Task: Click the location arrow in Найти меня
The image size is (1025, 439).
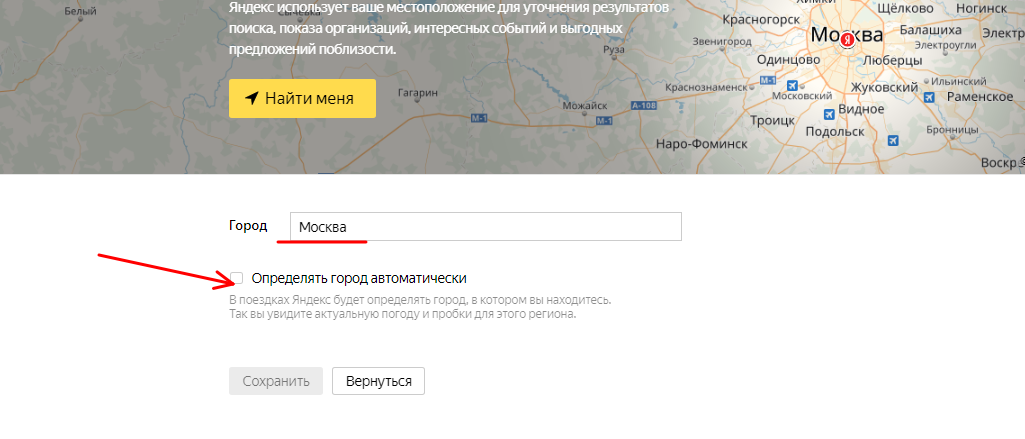Action: pyautogui.click(x=251, y=98)
